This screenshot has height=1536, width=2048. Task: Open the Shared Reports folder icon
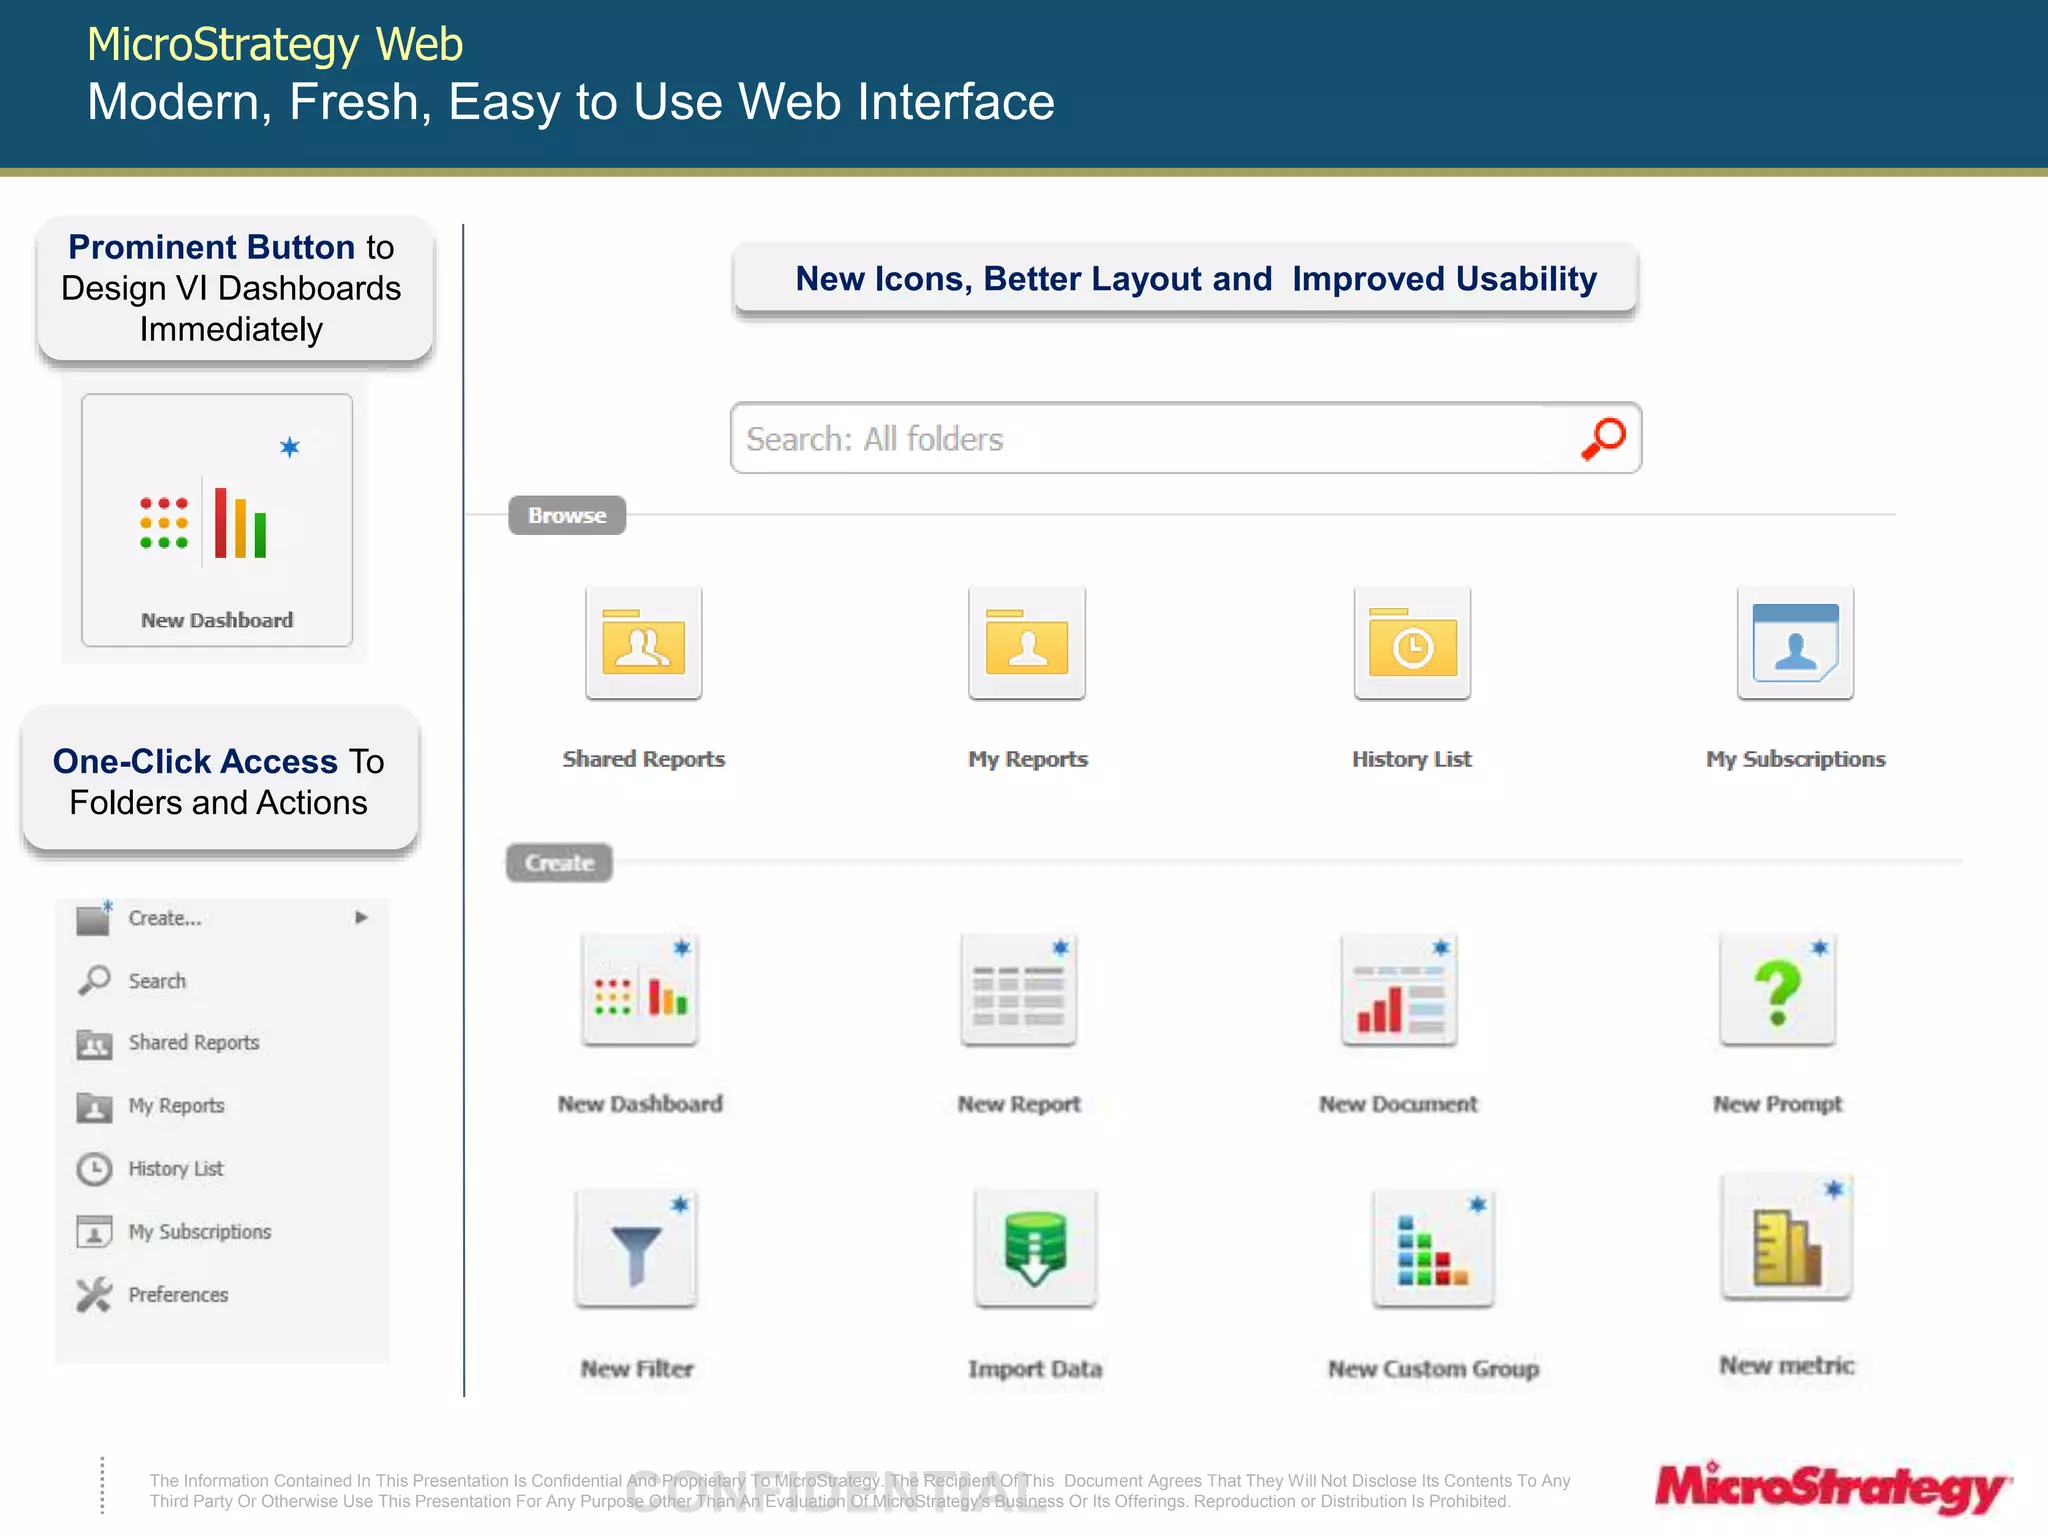pos(644,643)
